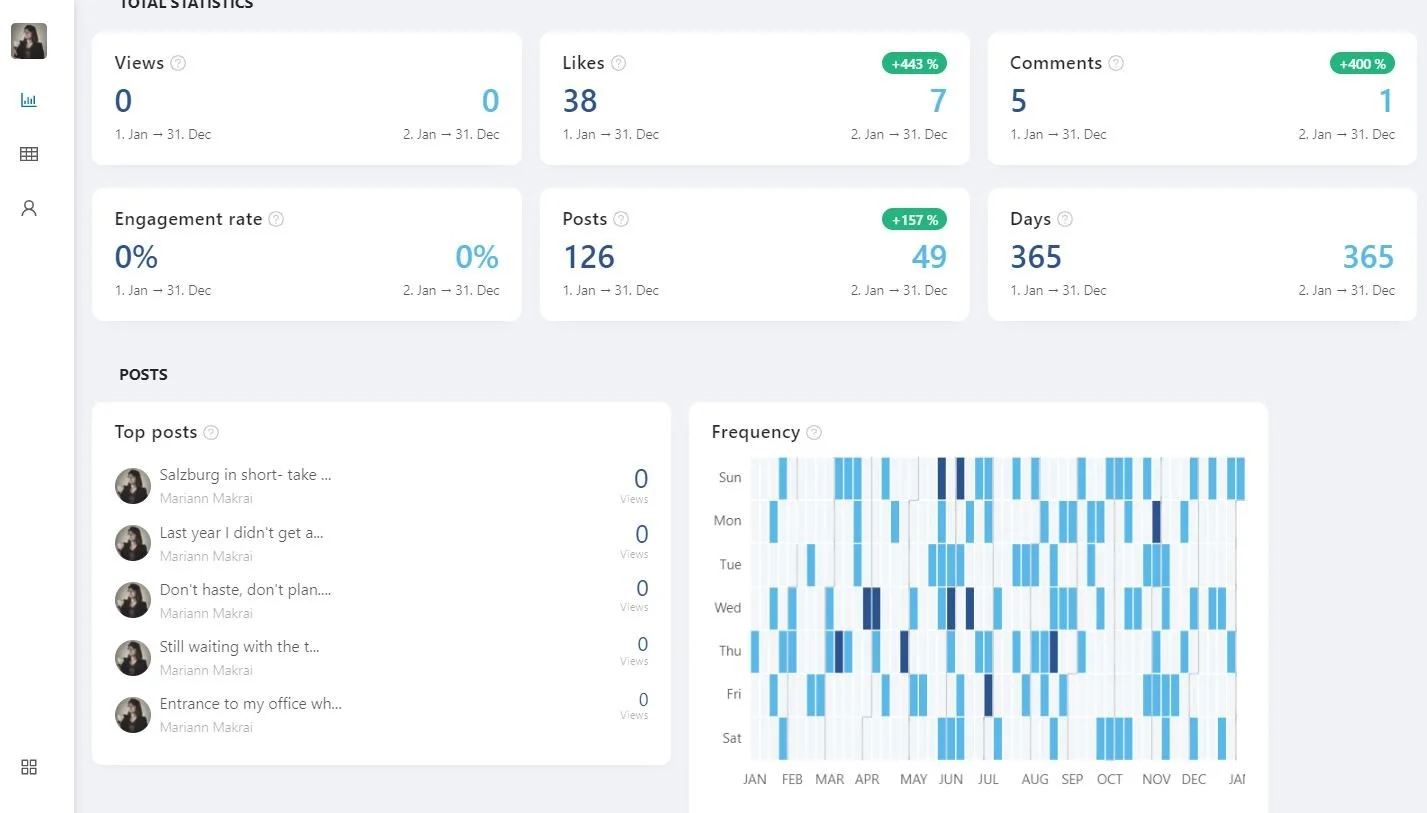Screen dimensions: 1427x813
Task: Open the 'Last year I didn't get a...' post
Action: [x=241, y=533]
